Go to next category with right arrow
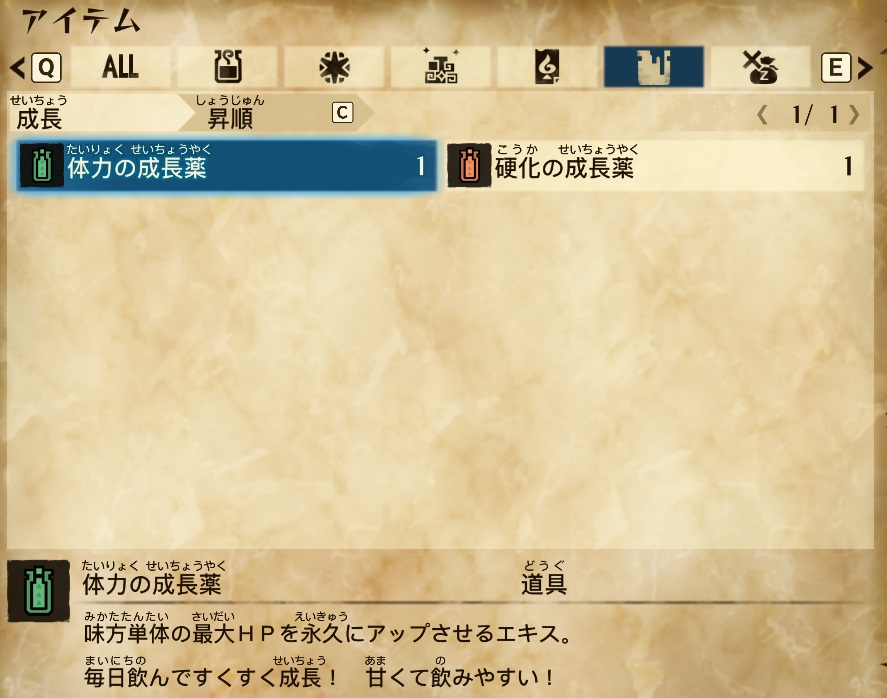887x698 pixels. (x=865, y=68)
